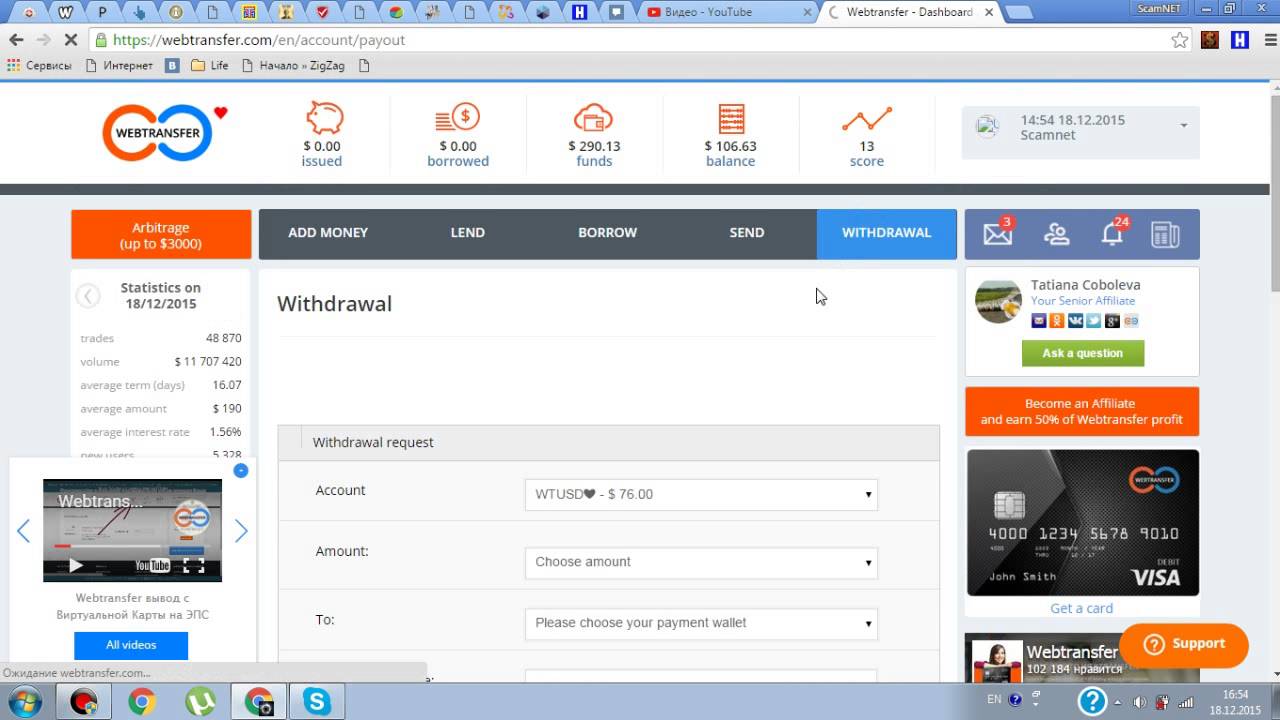Click the taskbar language indicator EN
The image size is (1280, 720).
(994, 700)
